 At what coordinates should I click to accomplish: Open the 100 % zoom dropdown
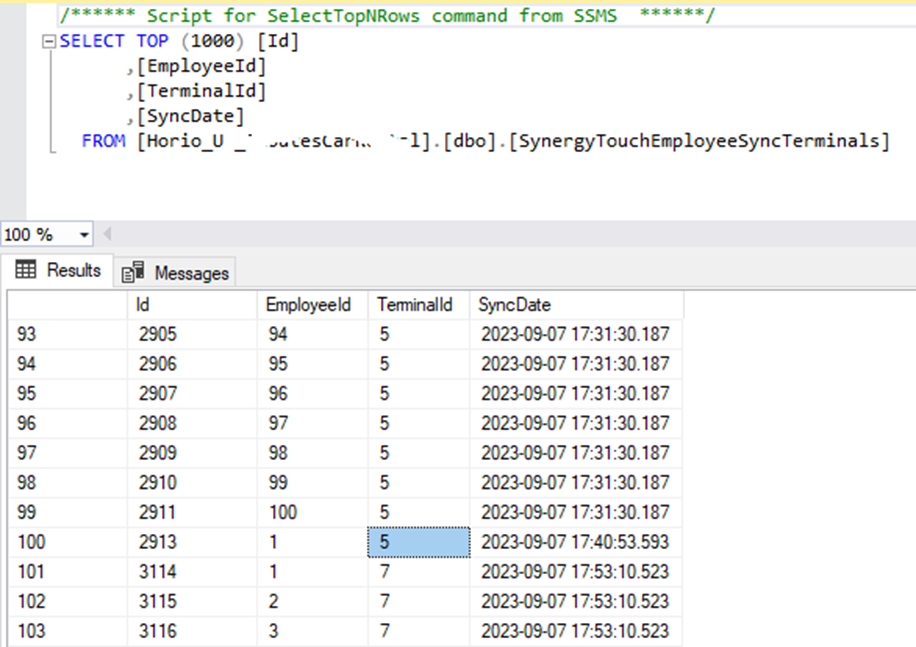point(84,235)
